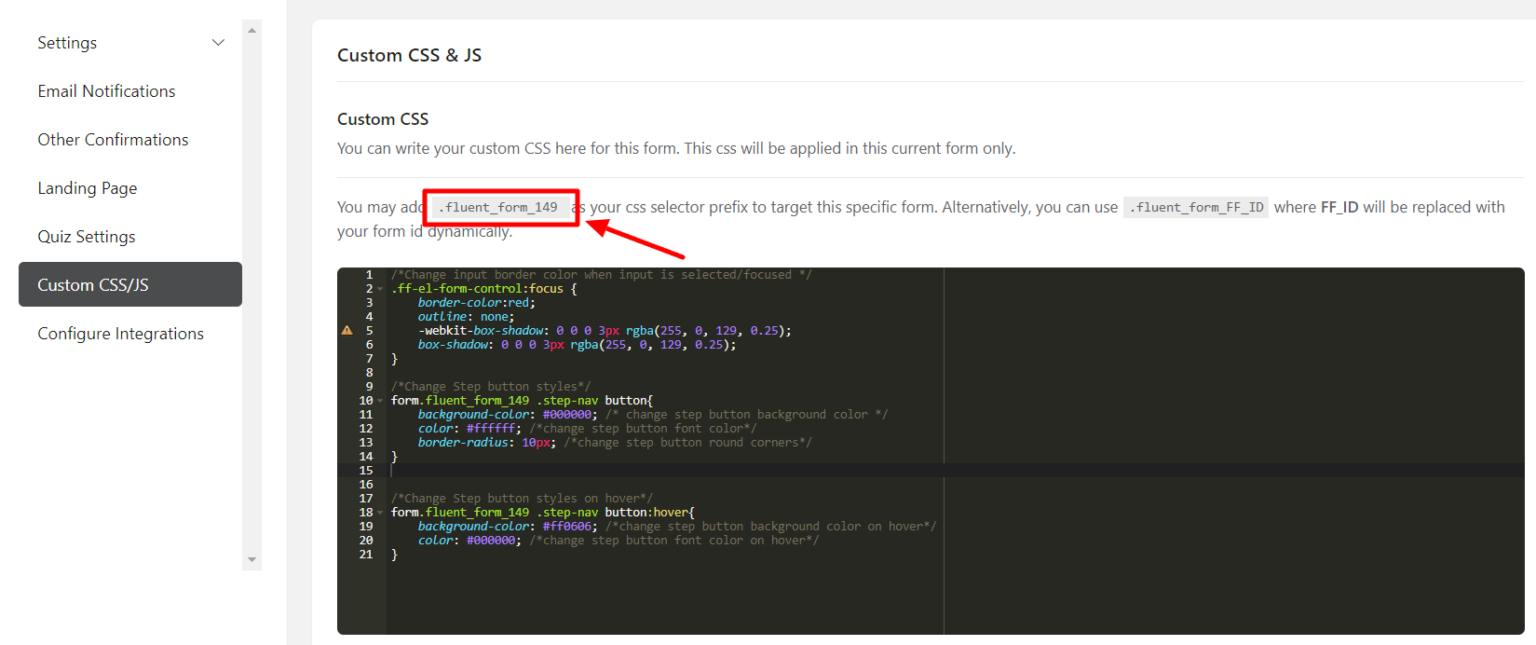Collapse the Settings section in the sidebar
The width and height of the screenshot is (1536, 645).
coord(218,42)
